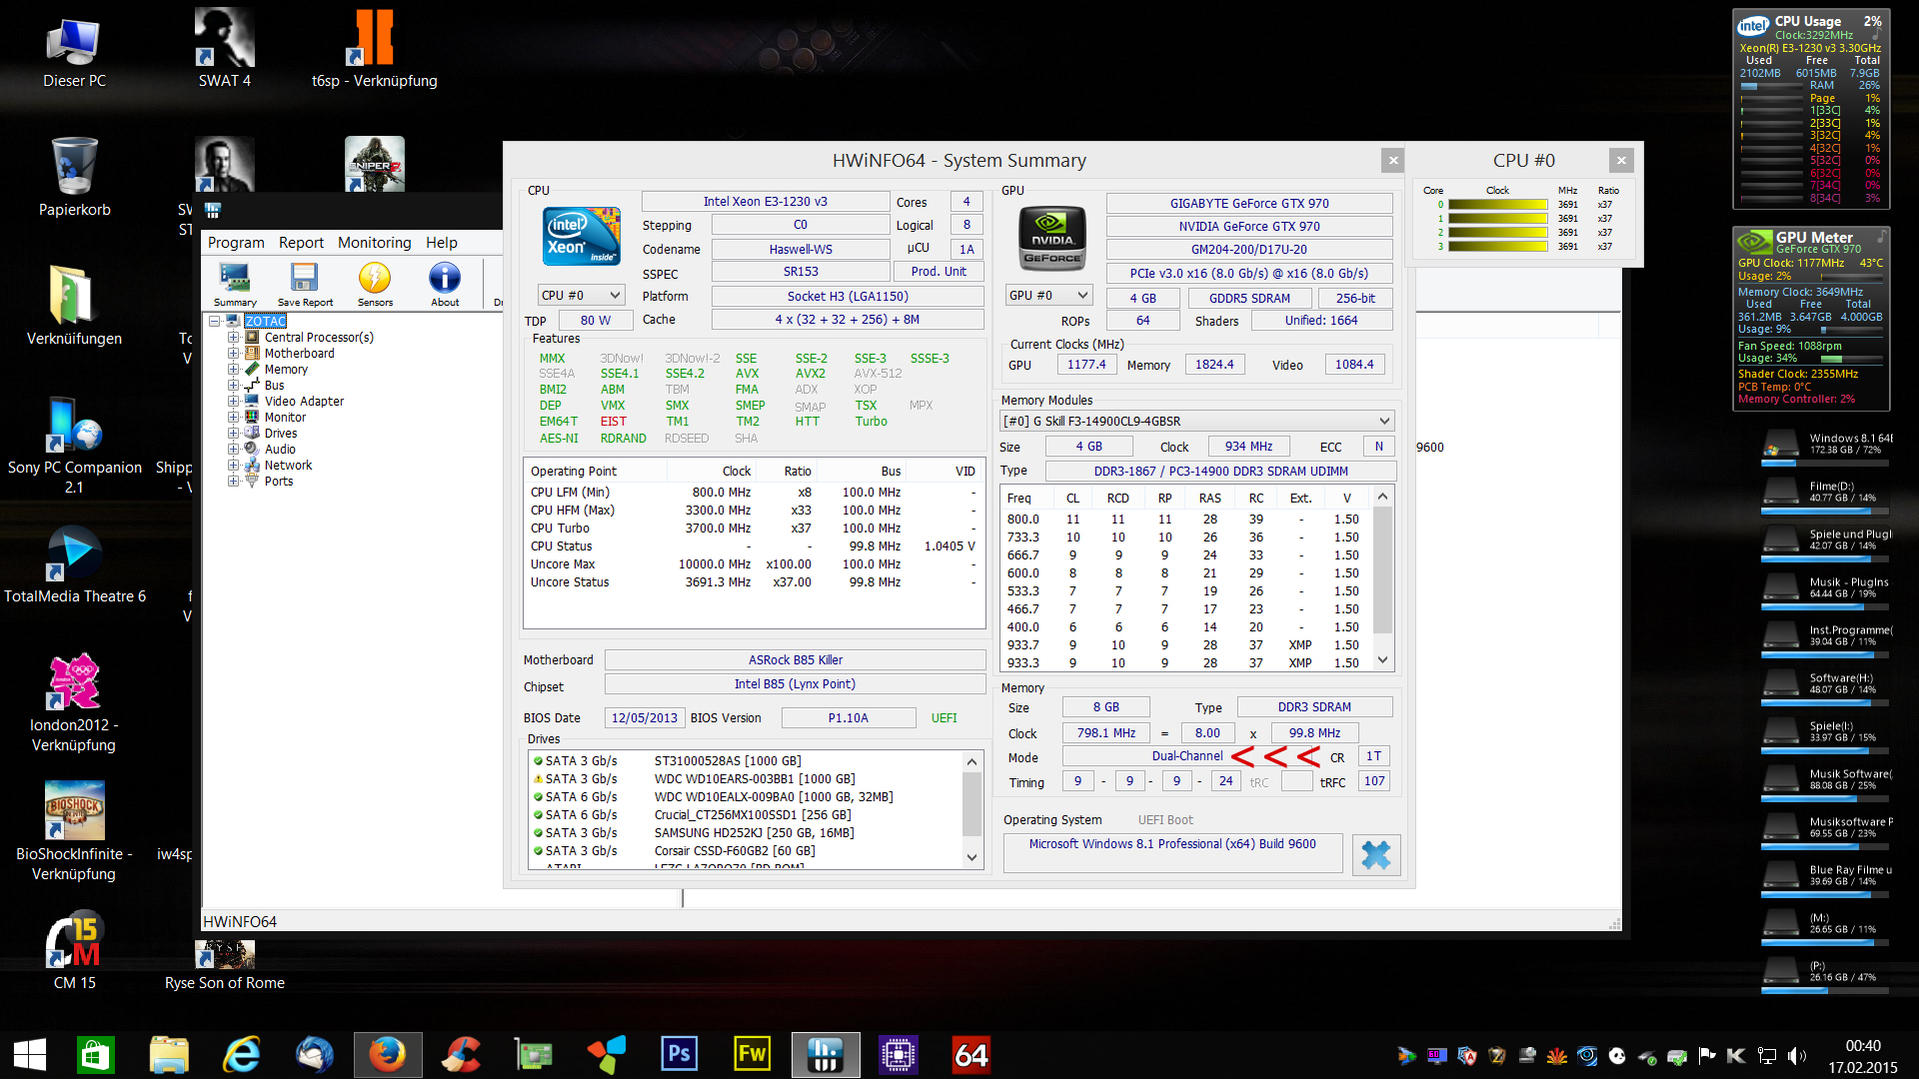Open the london2012 Verknüpfung shortcut

(x=74, y=703)
